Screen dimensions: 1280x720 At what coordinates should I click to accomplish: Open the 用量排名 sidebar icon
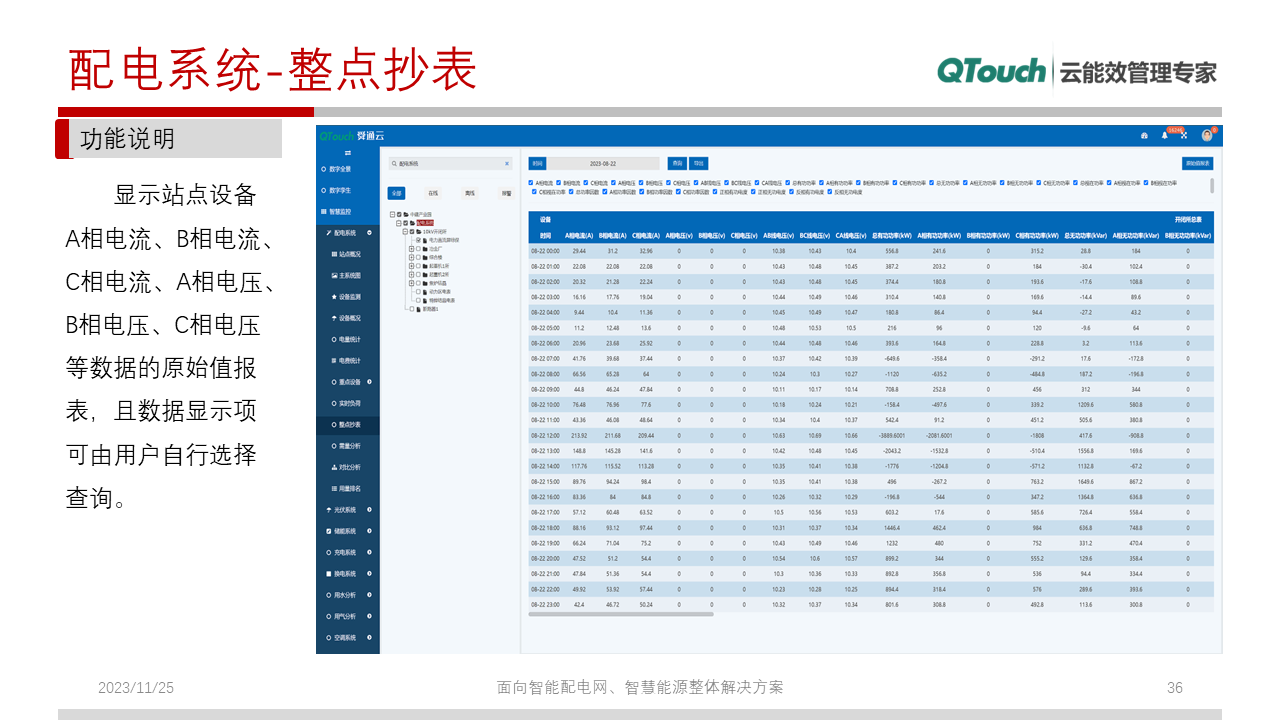click(x=348, y=487)
